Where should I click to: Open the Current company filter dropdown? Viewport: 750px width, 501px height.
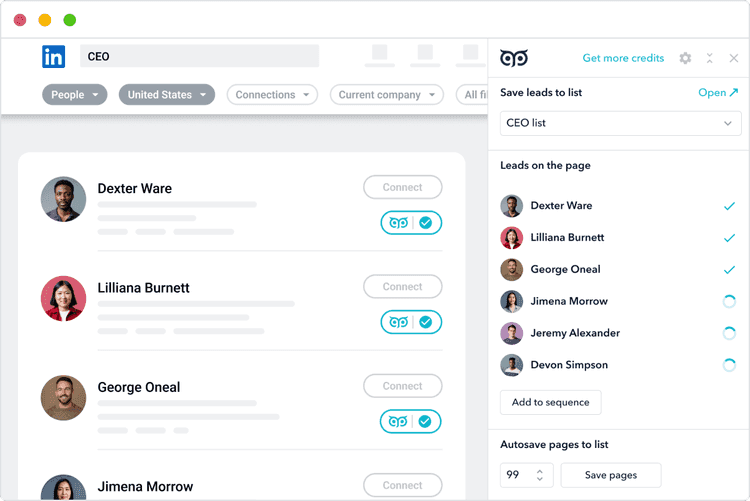click(x=386, y=95)
